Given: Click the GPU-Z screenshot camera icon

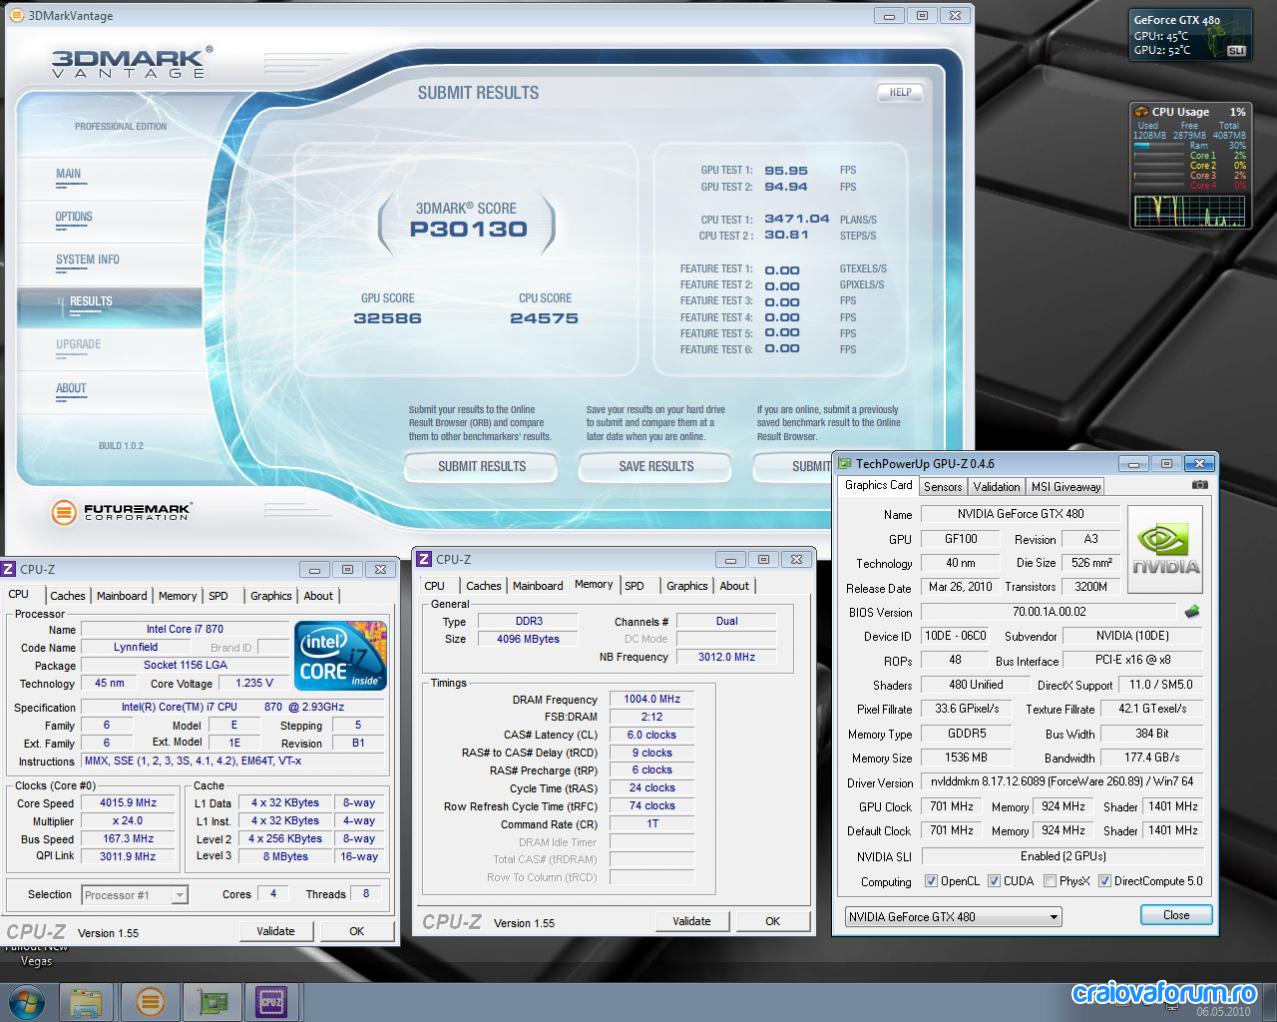Looking at the screenshot, I should click(1200, 485).
